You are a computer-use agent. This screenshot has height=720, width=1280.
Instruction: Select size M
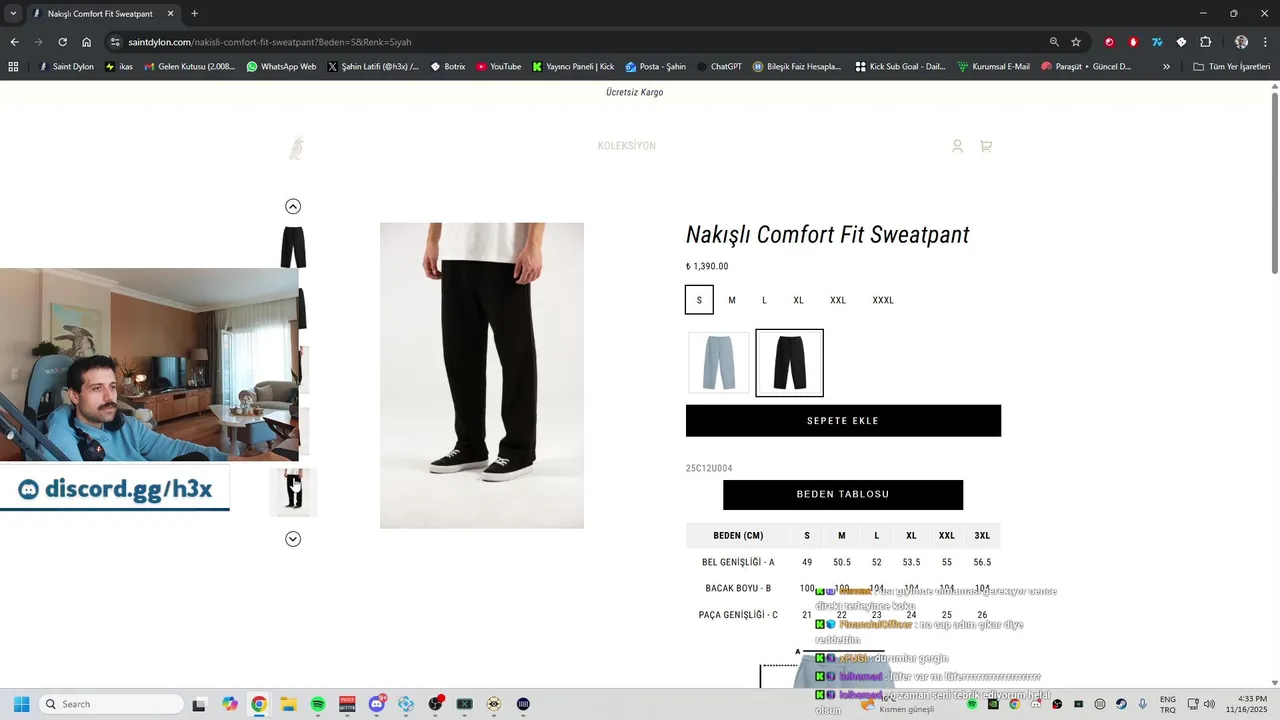click(x=732, y=300)
